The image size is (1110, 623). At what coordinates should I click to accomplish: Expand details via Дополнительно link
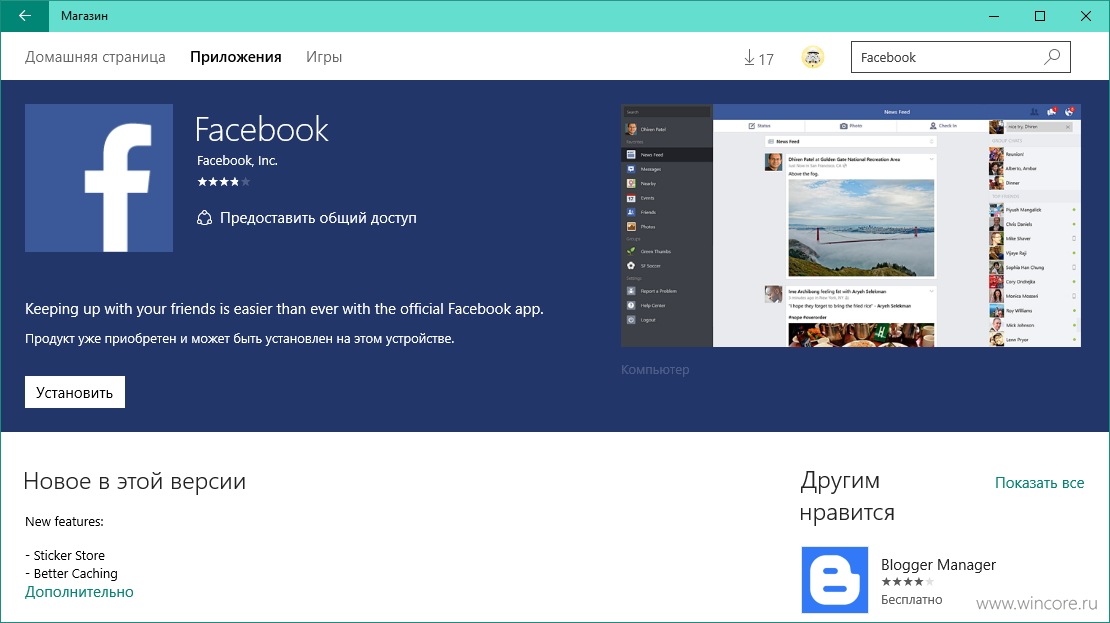pyautogui.click(x=79, y=592)
